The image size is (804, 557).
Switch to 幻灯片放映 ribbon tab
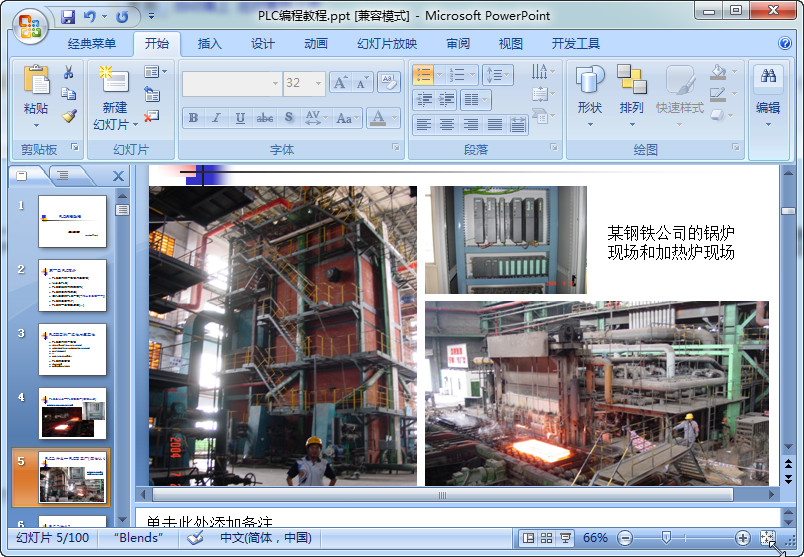[x=387, y=44]
